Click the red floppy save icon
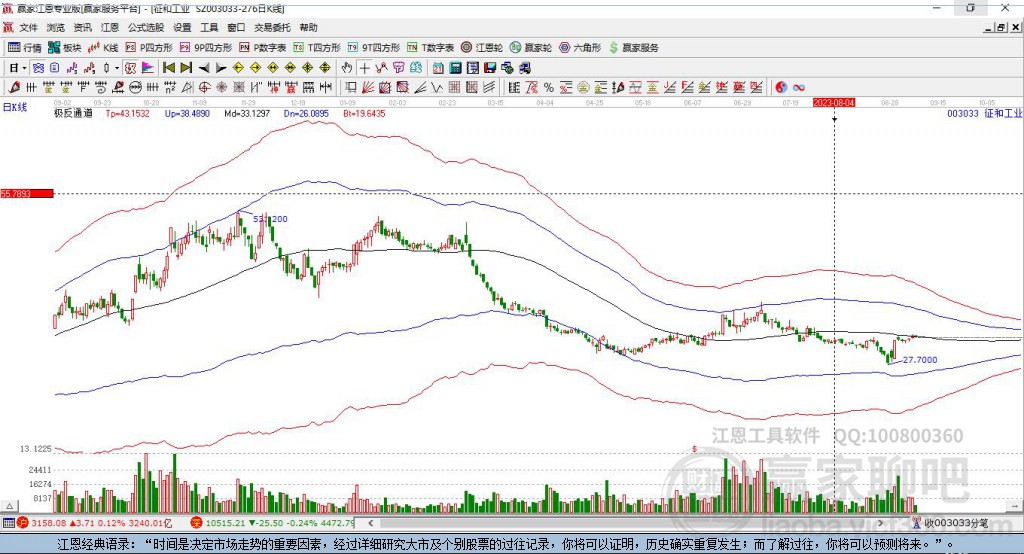 tap(490, 68)
